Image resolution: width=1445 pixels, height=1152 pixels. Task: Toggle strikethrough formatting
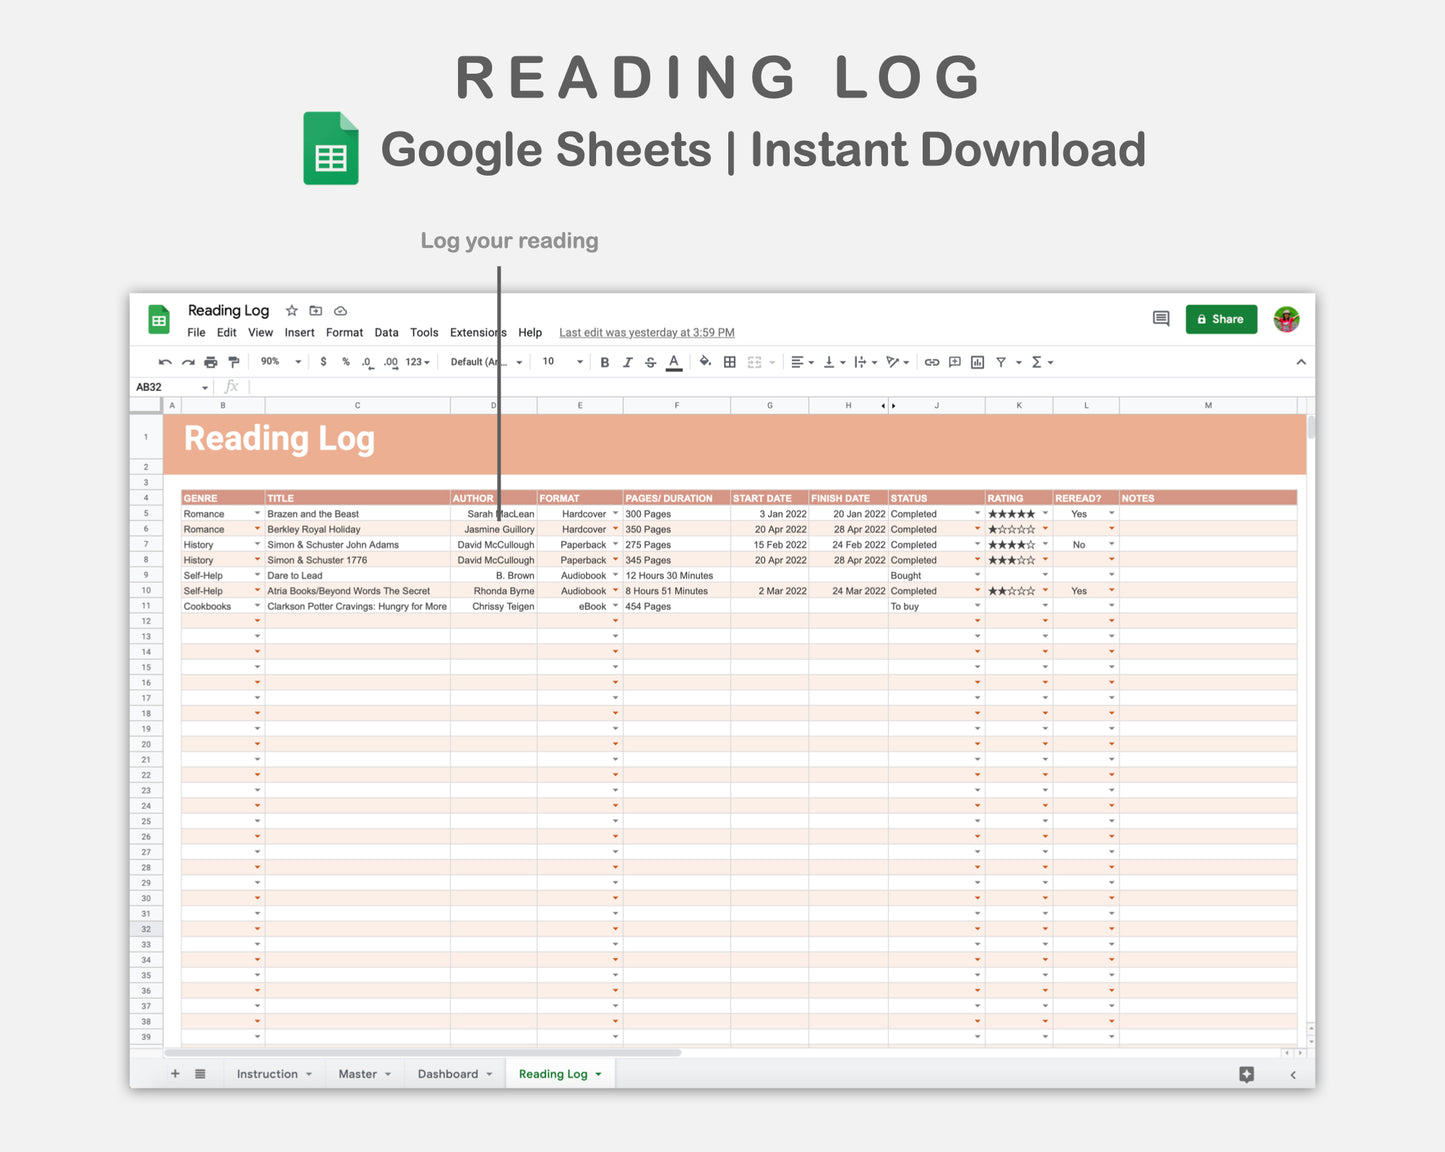(x=650, y=362)
